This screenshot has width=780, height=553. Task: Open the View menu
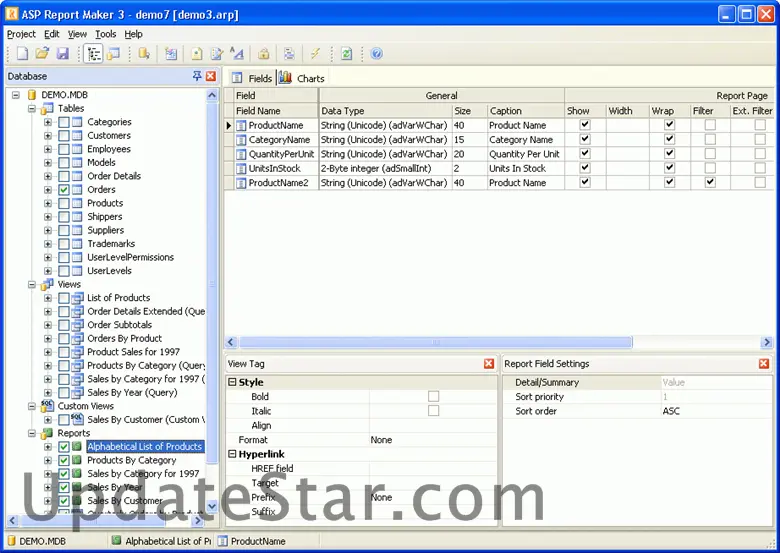tap(77, 34)
